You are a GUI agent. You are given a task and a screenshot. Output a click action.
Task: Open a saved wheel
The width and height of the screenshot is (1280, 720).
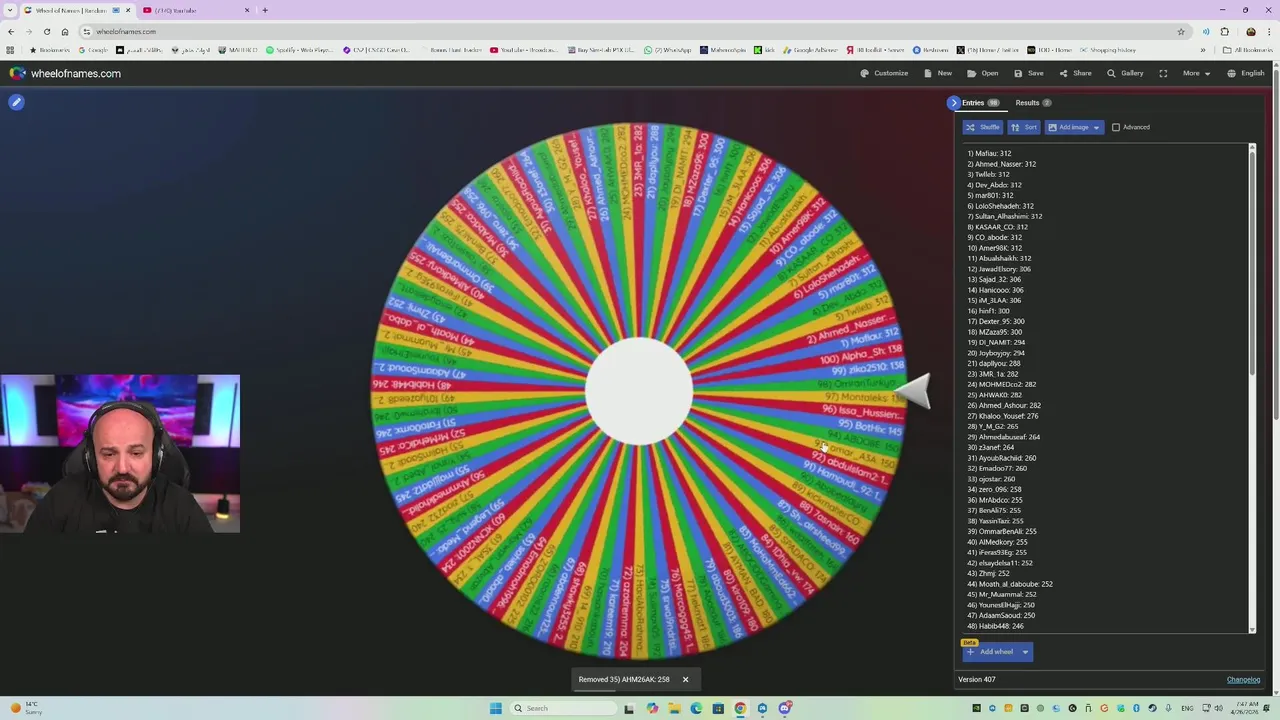(983, 73)
